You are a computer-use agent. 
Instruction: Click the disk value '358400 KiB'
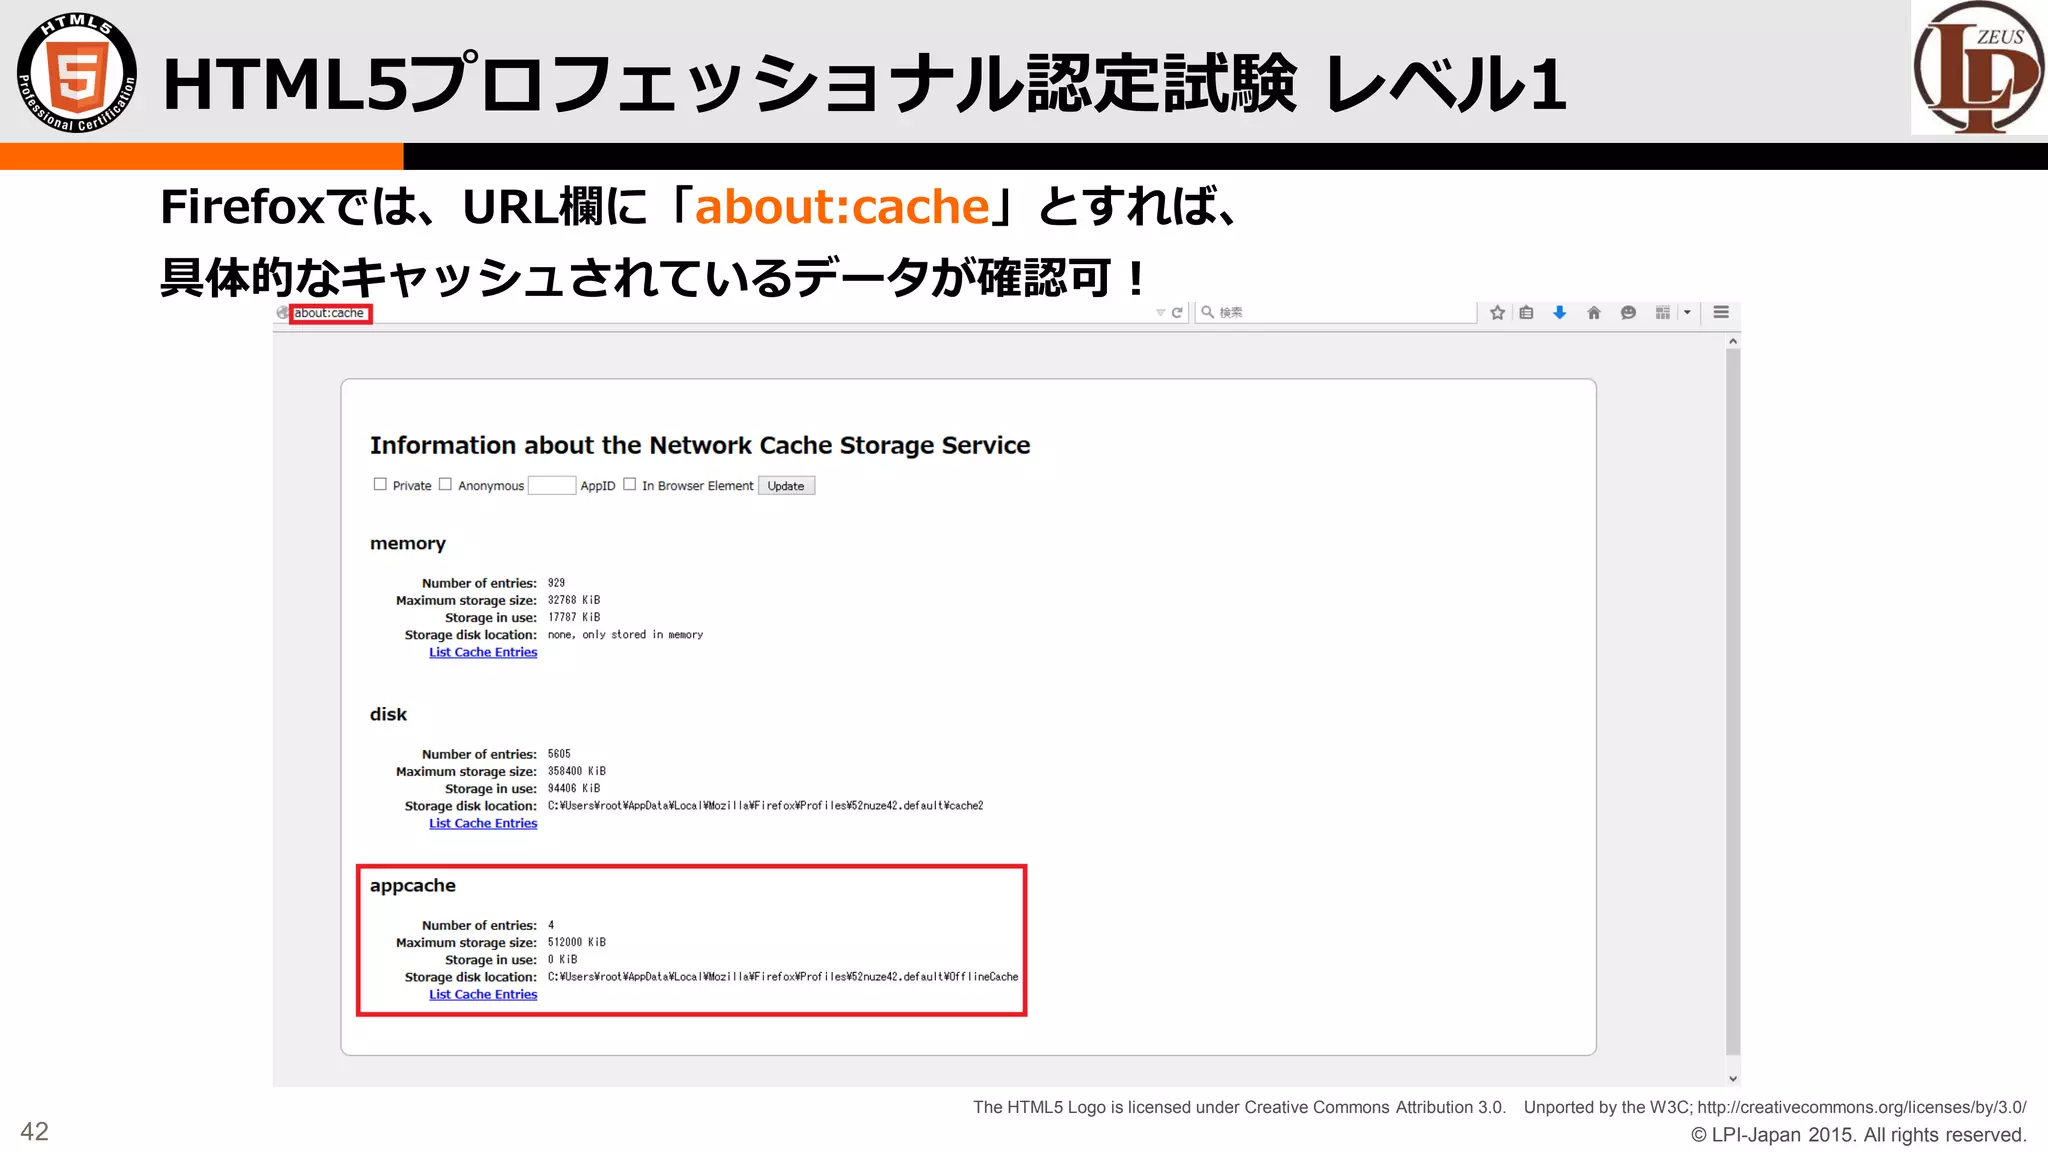click(x=577, y=771)
